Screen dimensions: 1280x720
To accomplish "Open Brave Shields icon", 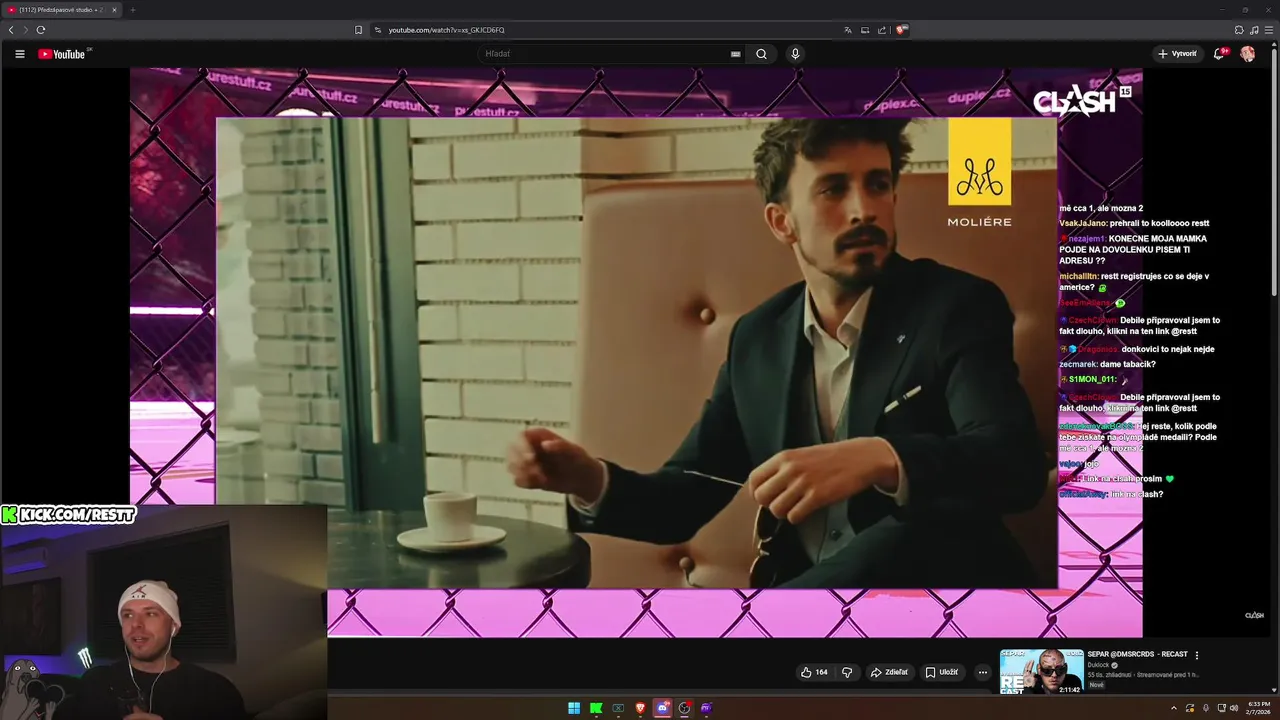I will point(901,30).
